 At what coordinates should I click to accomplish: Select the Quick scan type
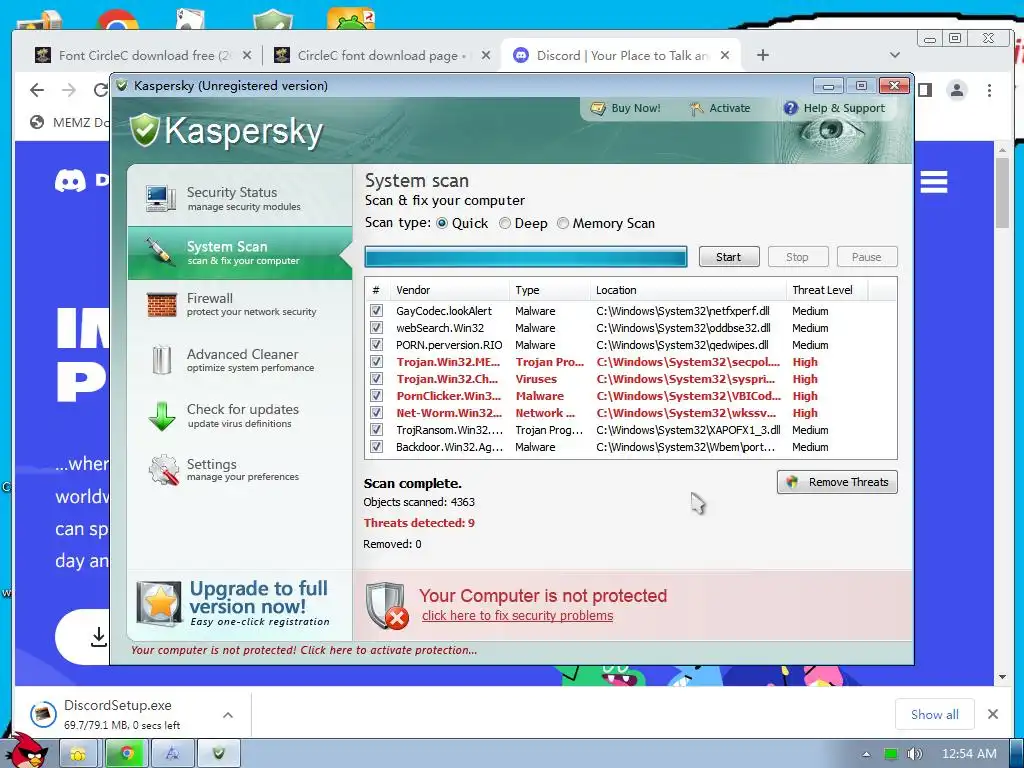(x=442, y=223)
